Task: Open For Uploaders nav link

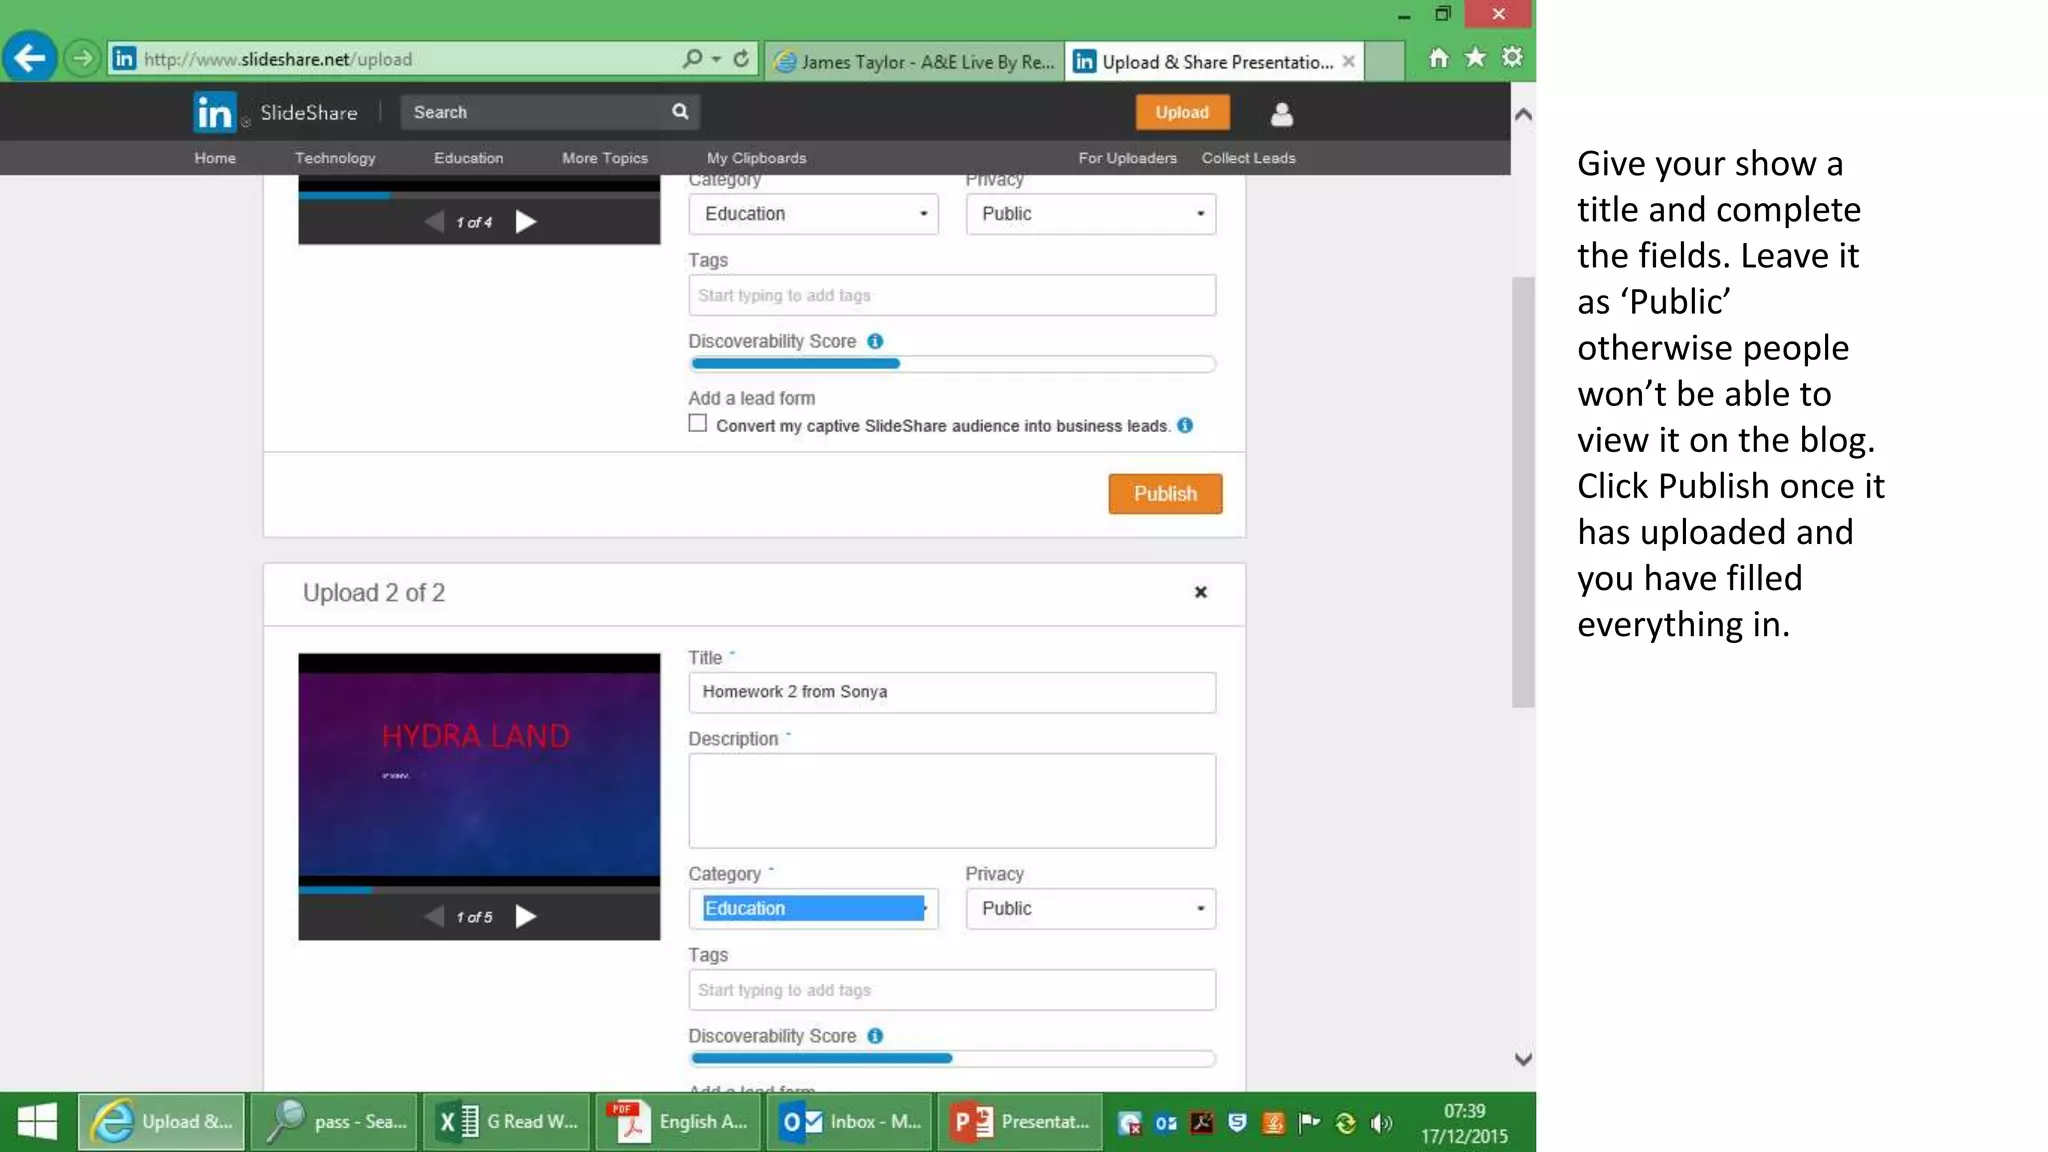Action: tap(1127, 158)
